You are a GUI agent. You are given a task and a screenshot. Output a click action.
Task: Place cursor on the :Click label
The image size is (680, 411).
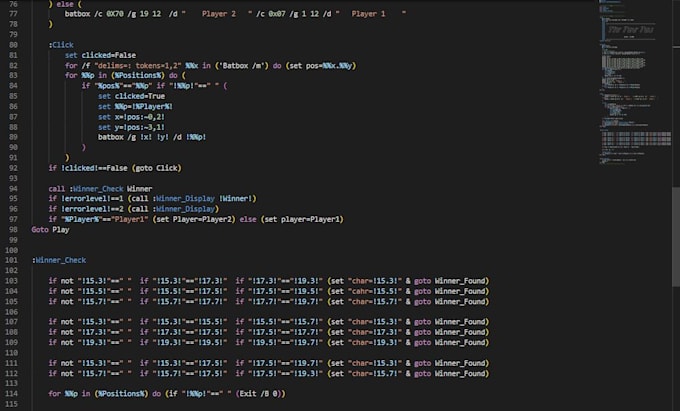pos(61,45)
